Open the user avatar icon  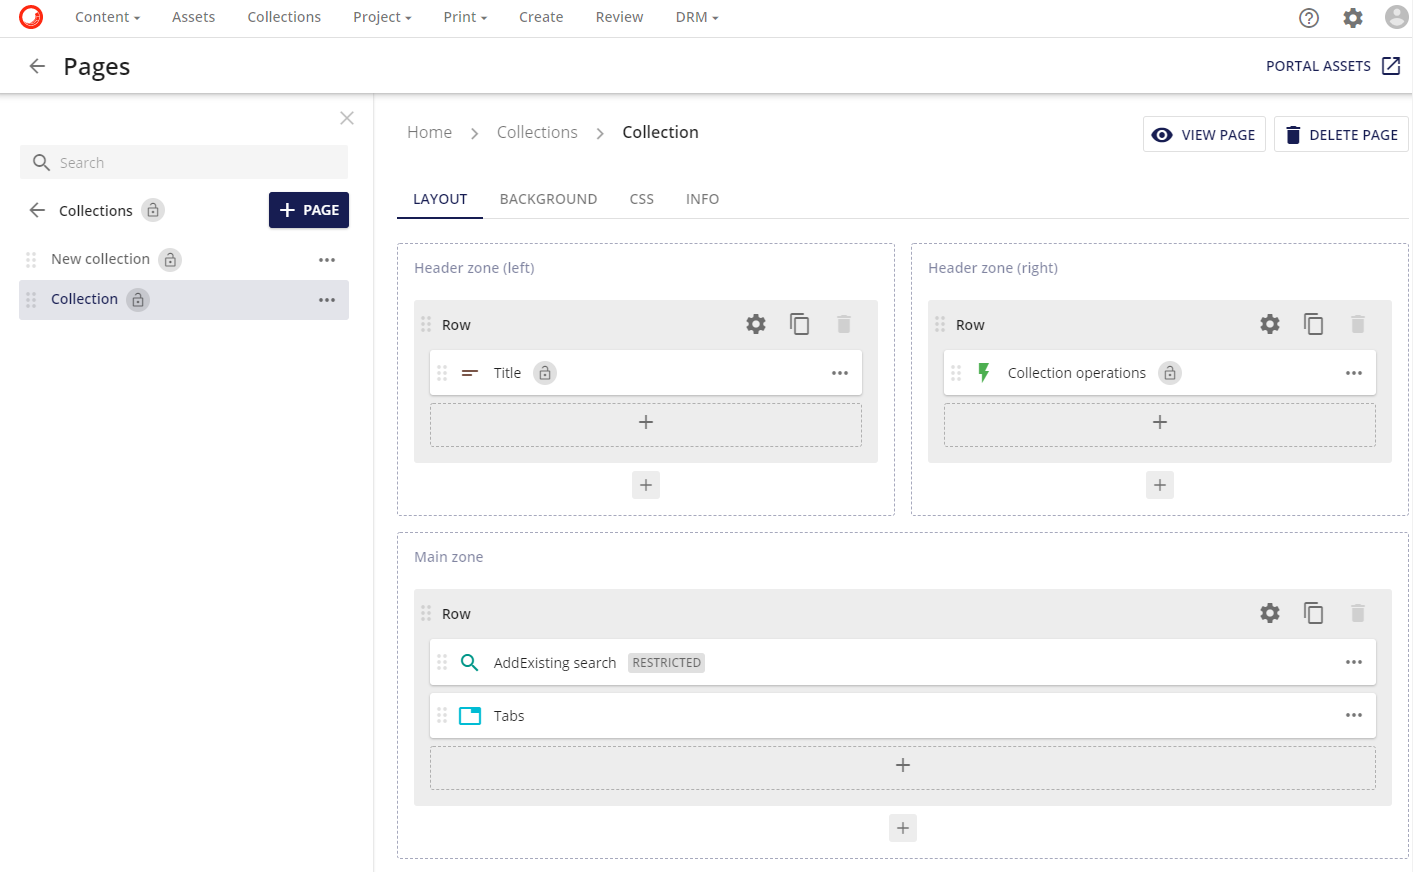pyautogui.click(x=1396, y=17)
